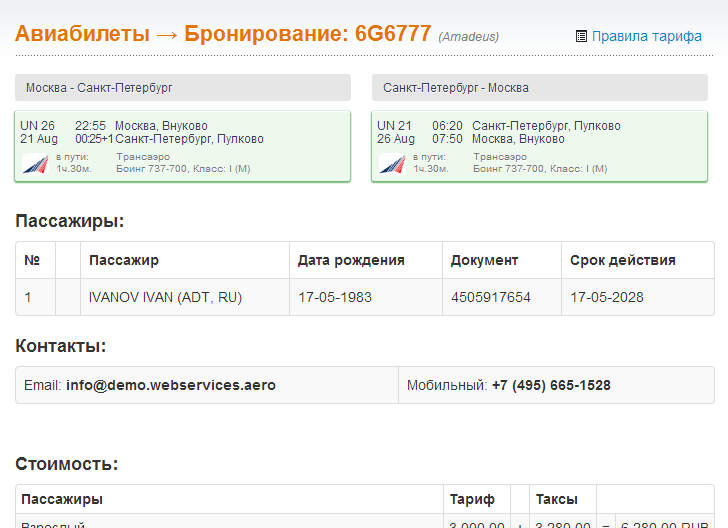Click passenger name IVANOV IVAN (ADT, RU)
The height and width of the screenshot is (528, 728).
tap(165, 297)
